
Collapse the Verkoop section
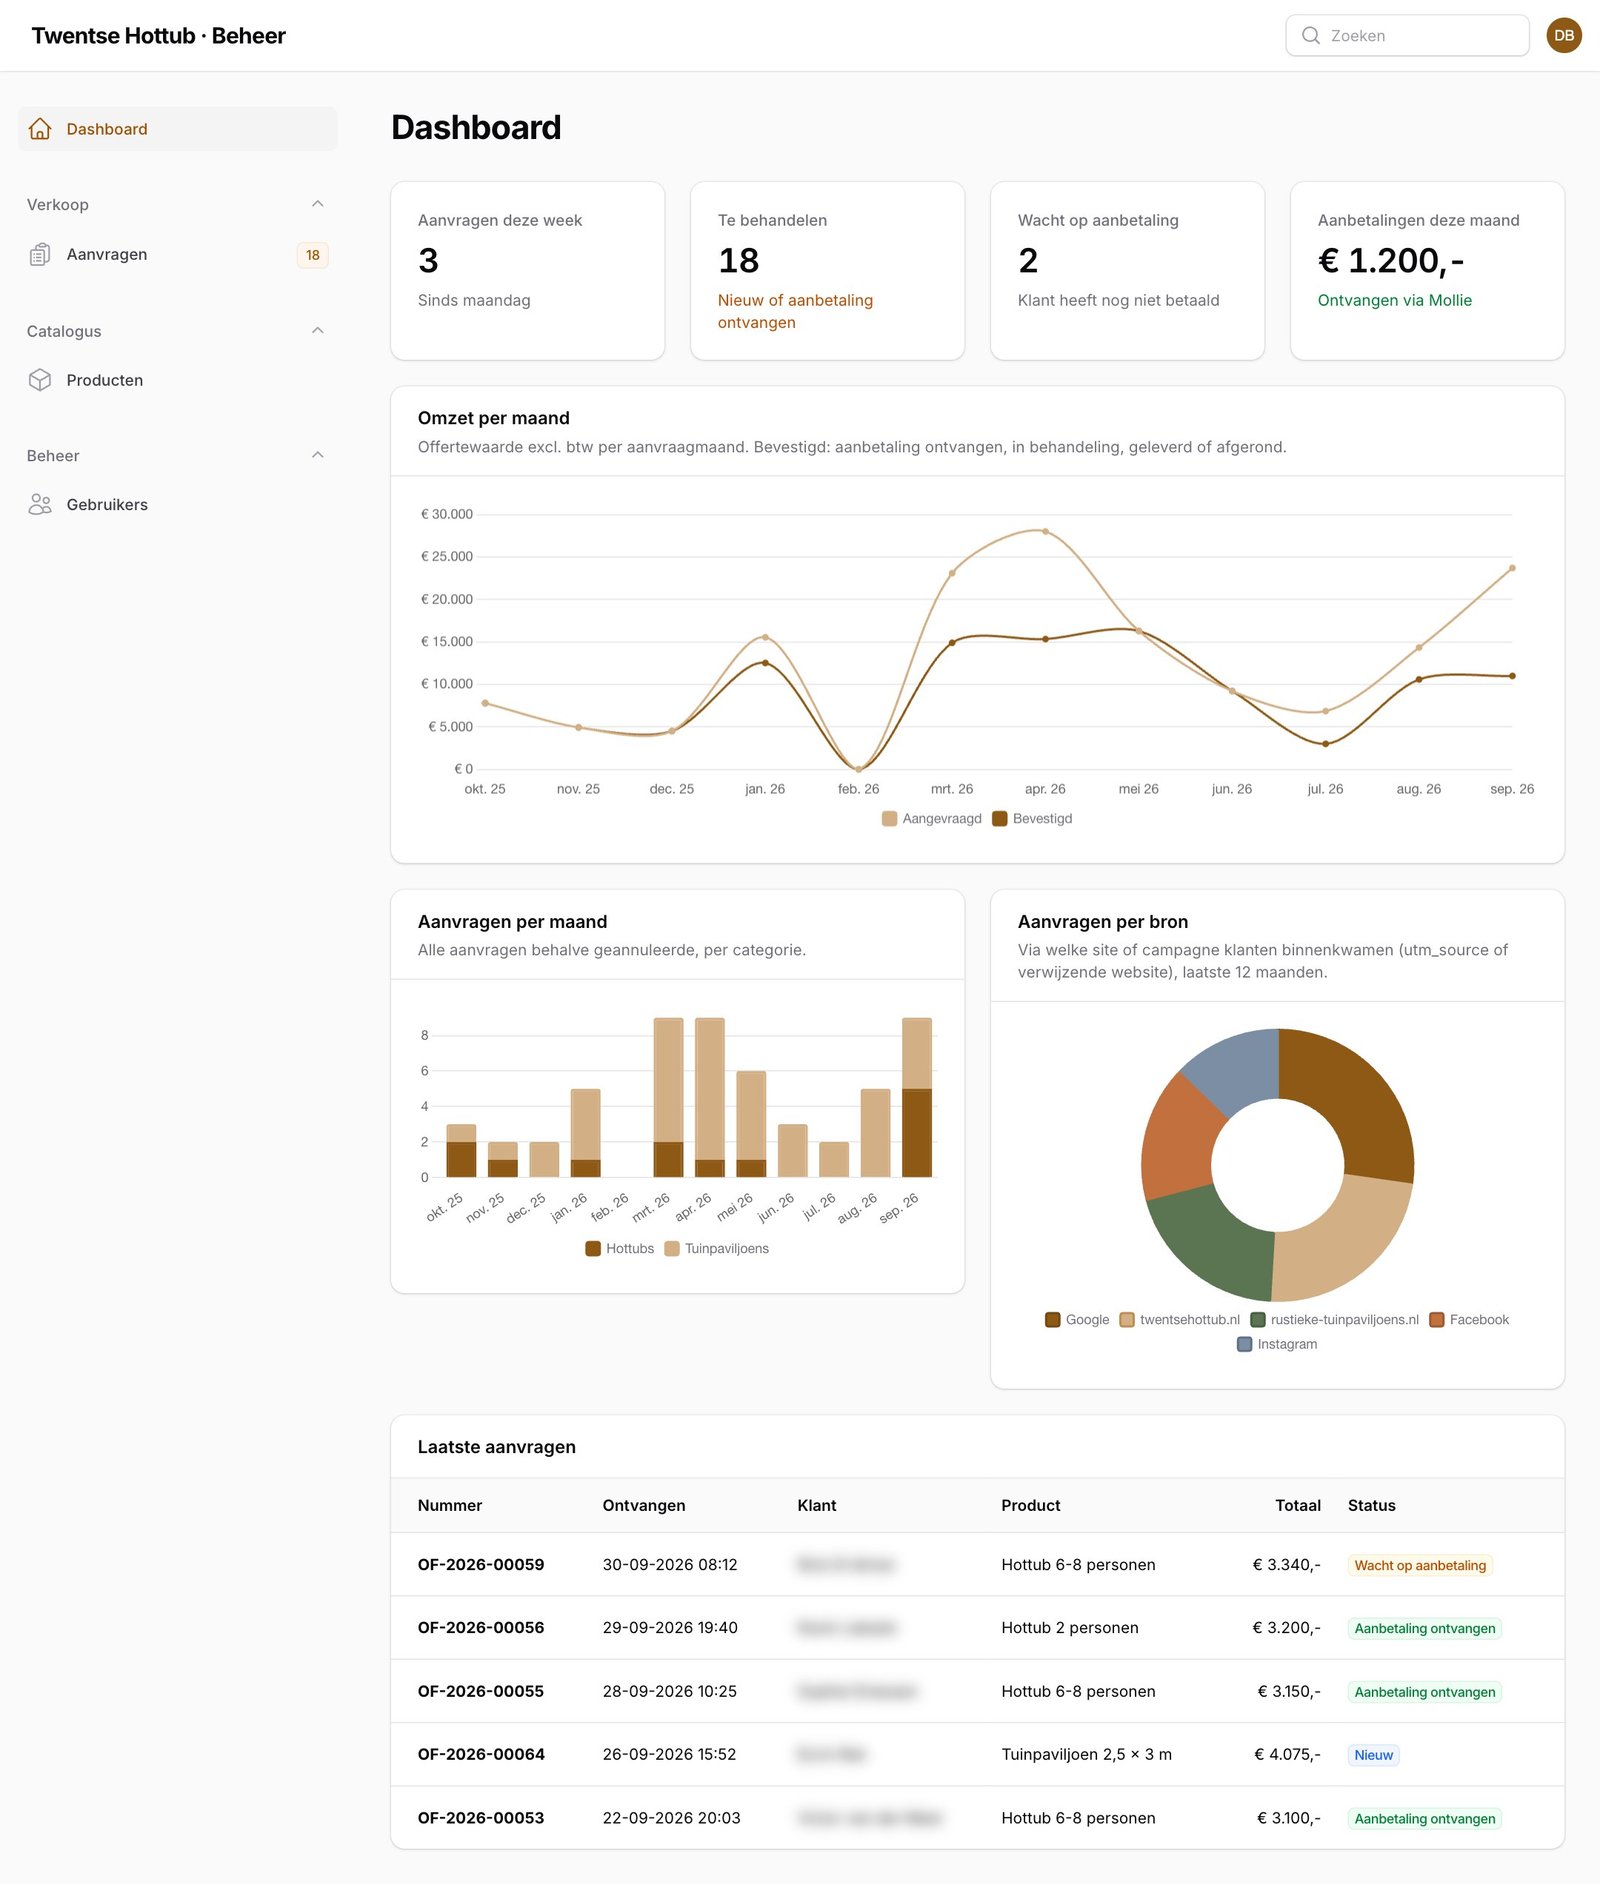(318, 204)
